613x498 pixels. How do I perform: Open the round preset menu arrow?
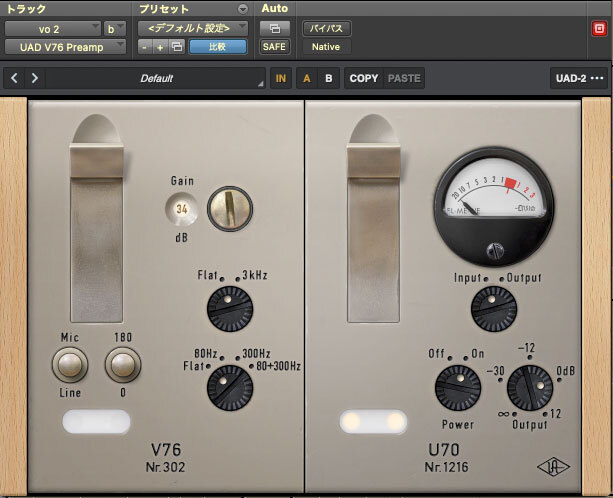point(243,9)
